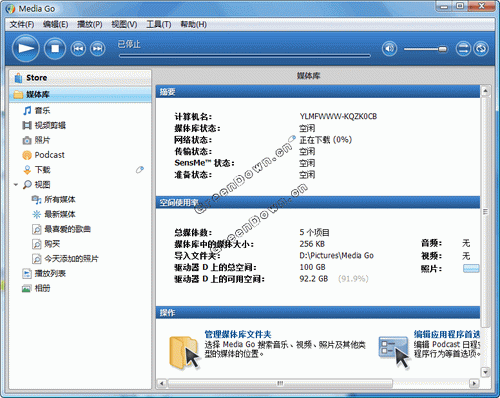Click the 购买 view icon
Image resolution: width=500 pixels, height=398 pixels.
36,244
